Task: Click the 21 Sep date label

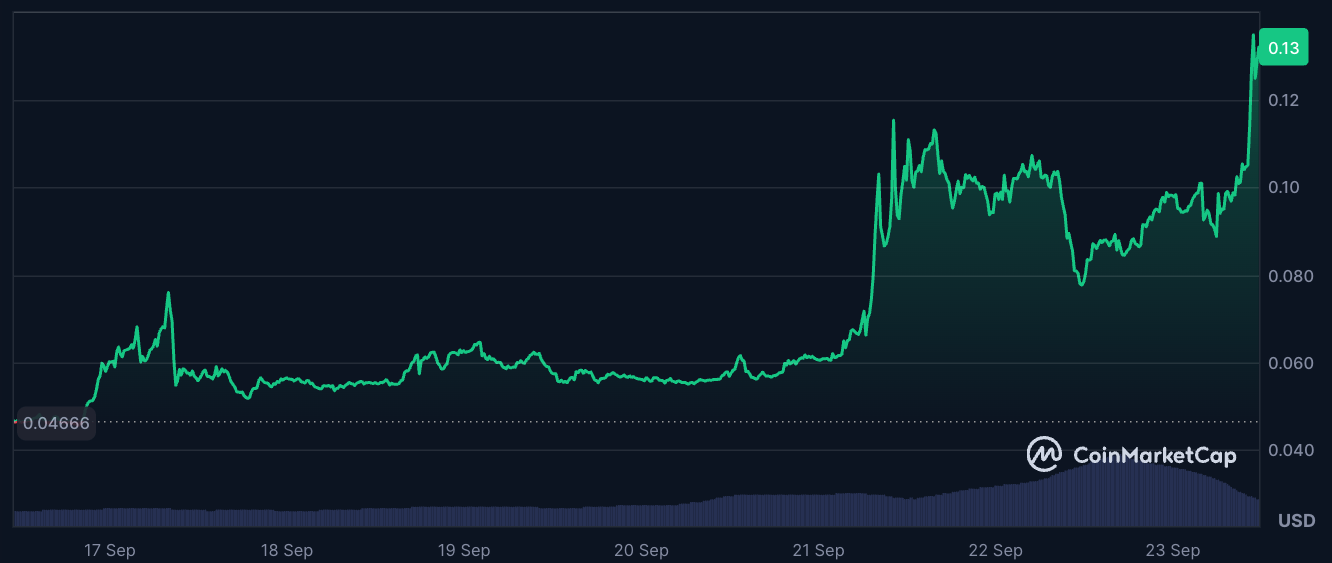Action: coord(818,550)
